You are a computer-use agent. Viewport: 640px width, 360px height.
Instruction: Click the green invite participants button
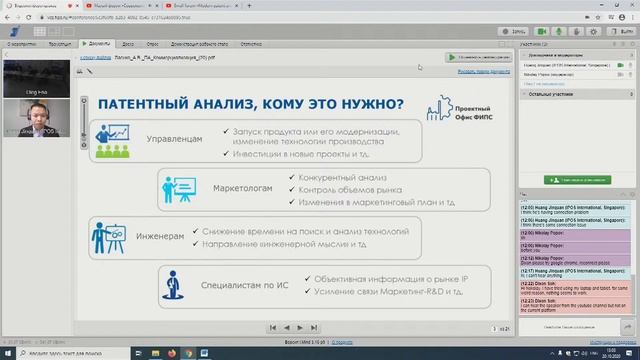click(x=578, y=180)
